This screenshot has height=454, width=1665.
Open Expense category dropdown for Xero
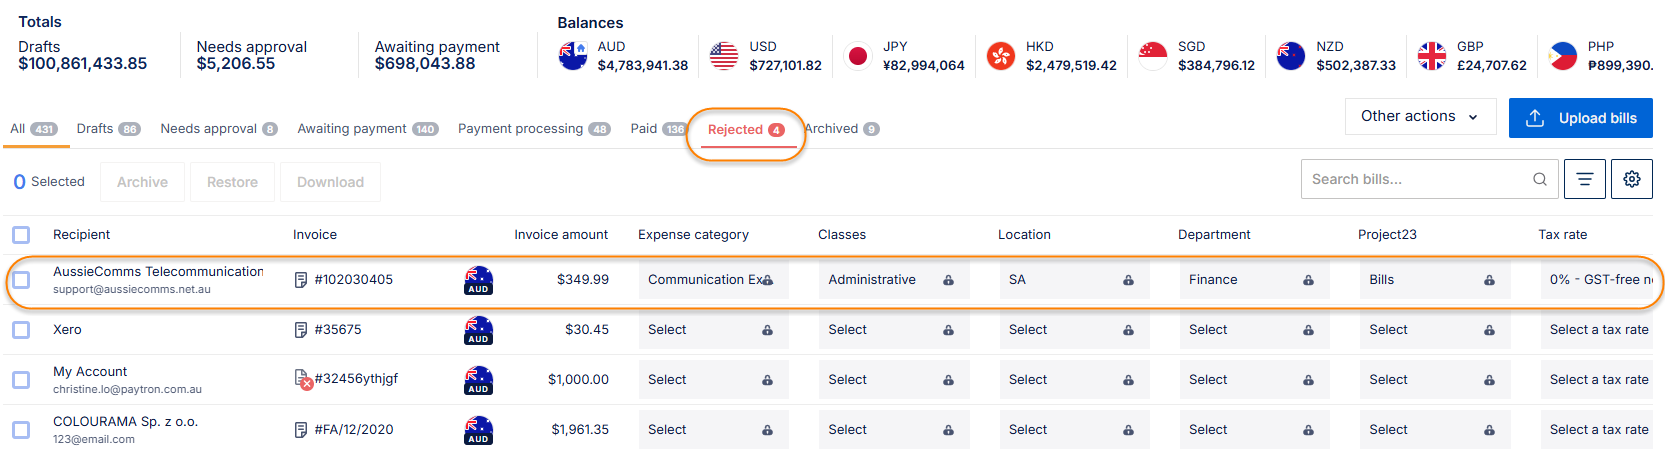coord(712,330)
